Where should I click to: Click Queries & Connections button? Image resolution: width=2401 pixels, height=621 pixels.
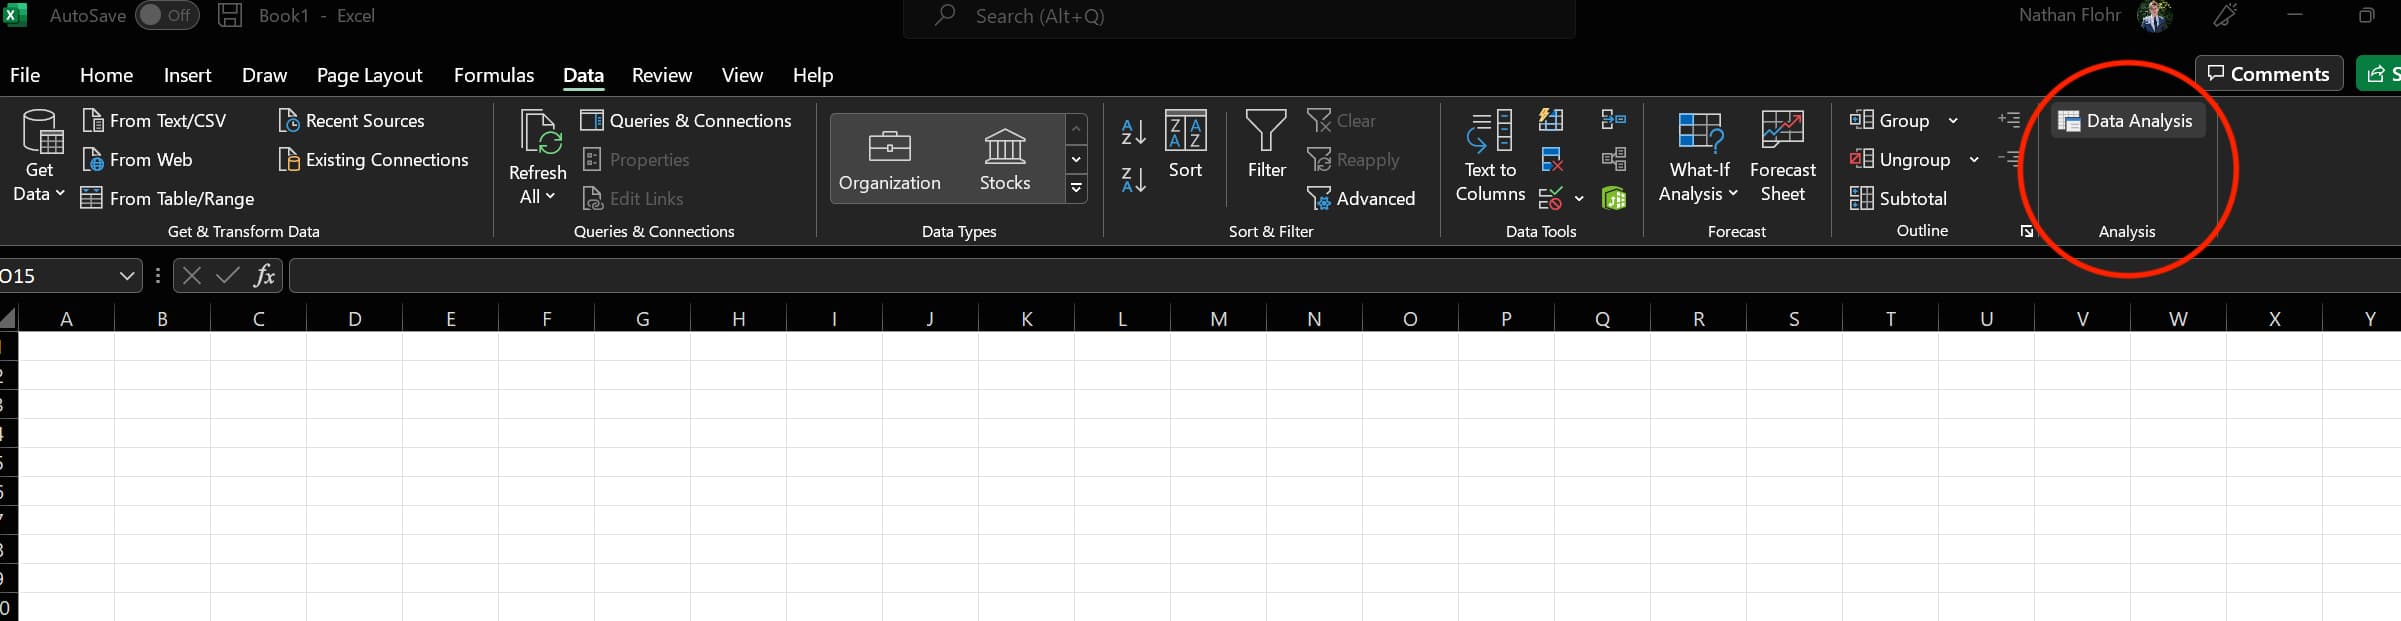click(686, 121)
